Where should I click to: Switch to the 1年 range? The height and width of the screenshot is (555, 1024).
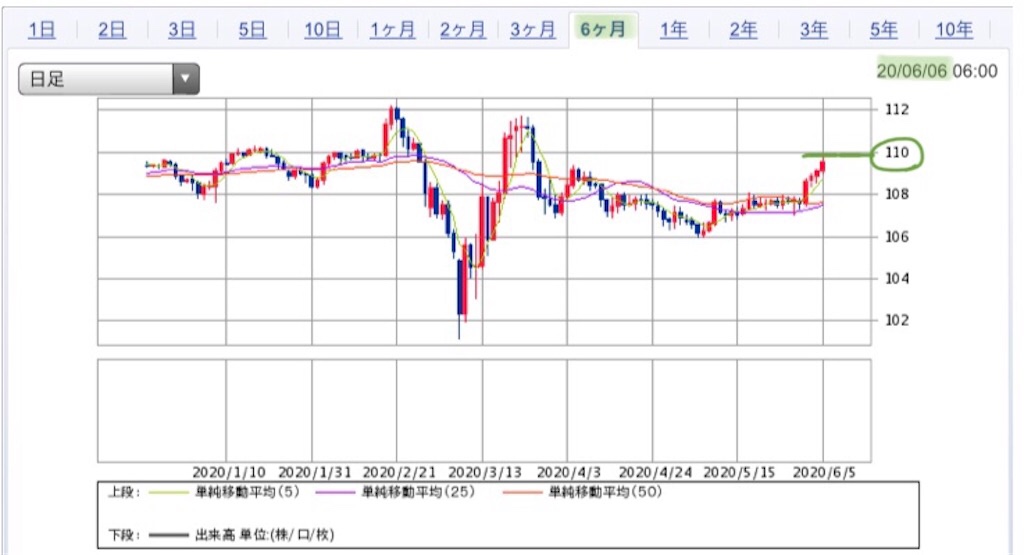click(x=673, y=29)
